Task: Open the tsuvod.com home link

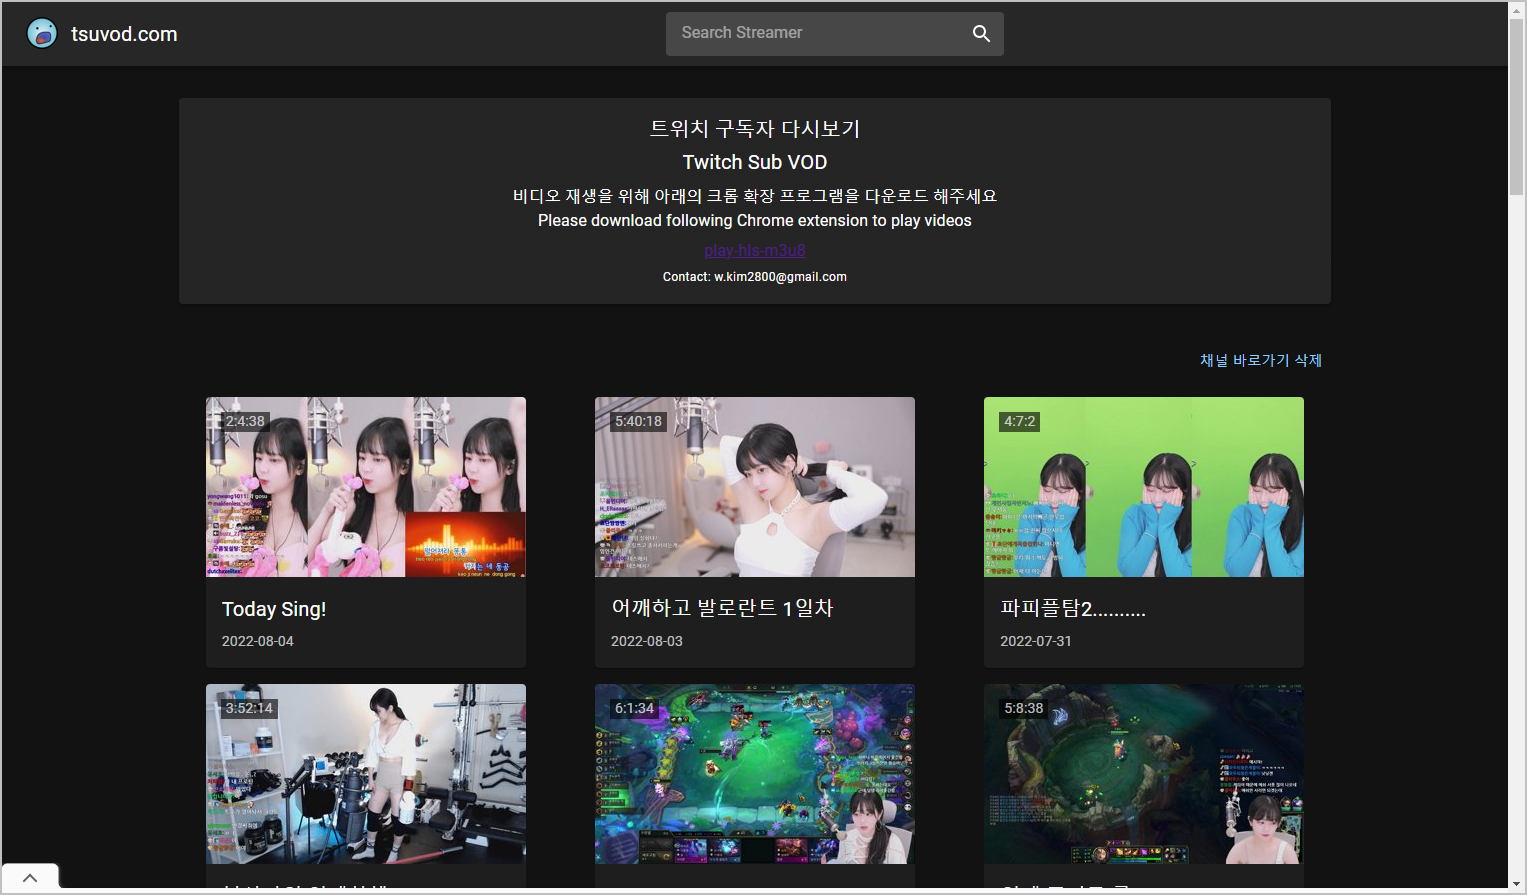Action: (124, 34)
